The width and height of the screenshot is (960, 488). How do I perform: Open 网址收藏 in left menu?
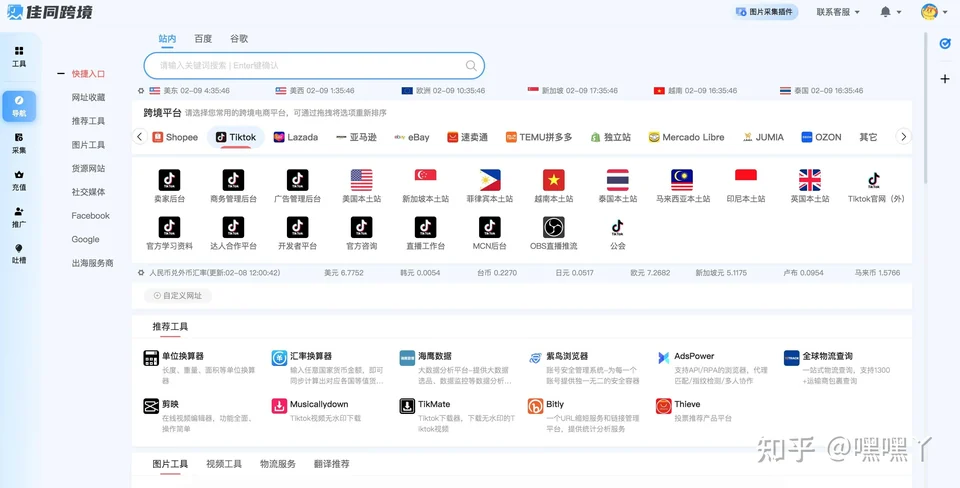[x=88, y=97]
